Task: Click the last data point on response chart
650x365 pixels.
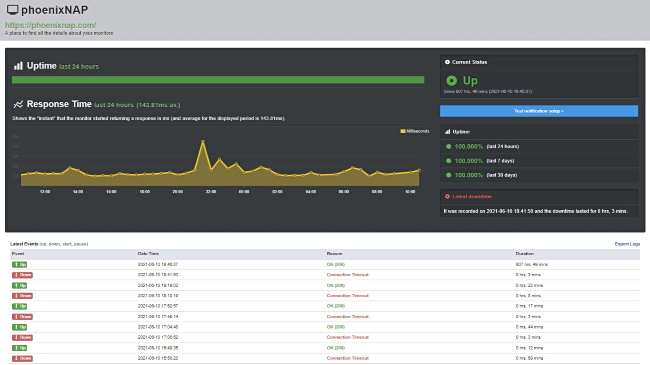Action: 419,170
